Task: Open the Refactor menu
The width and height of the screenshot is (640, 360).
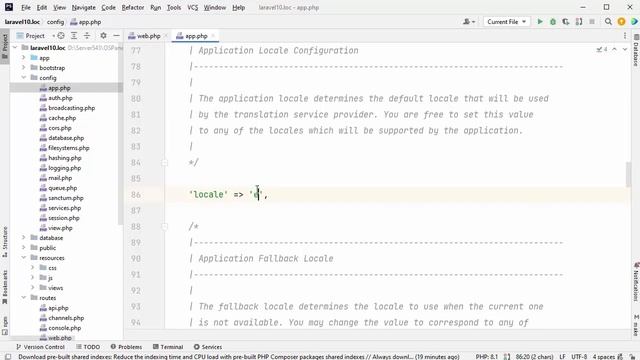Action: 133,7
